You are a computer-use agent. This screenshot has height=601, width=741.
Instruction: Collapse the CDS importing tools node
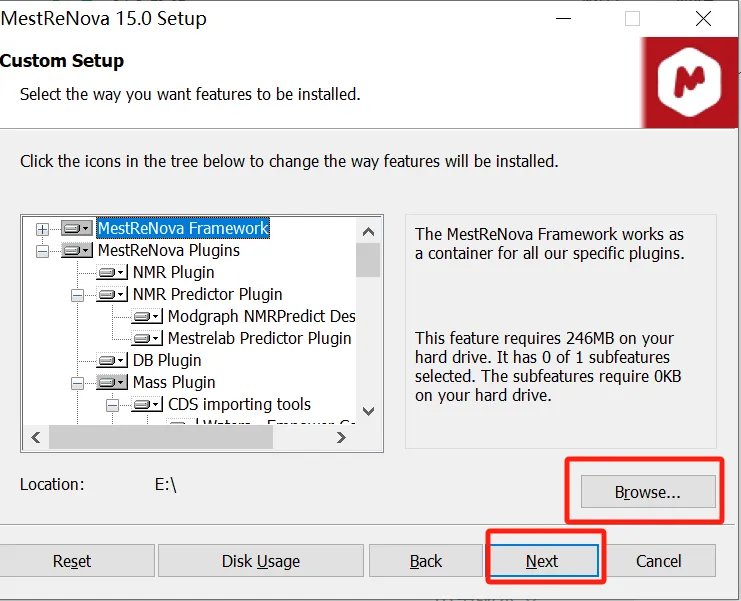(x=112, y=405)
